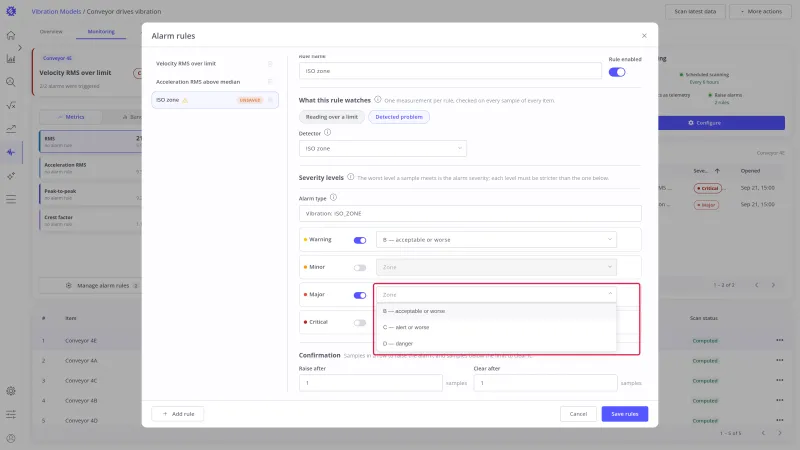Select Reading over a limit option
This screenshot has width=800, height=450.
coord(332,117)
